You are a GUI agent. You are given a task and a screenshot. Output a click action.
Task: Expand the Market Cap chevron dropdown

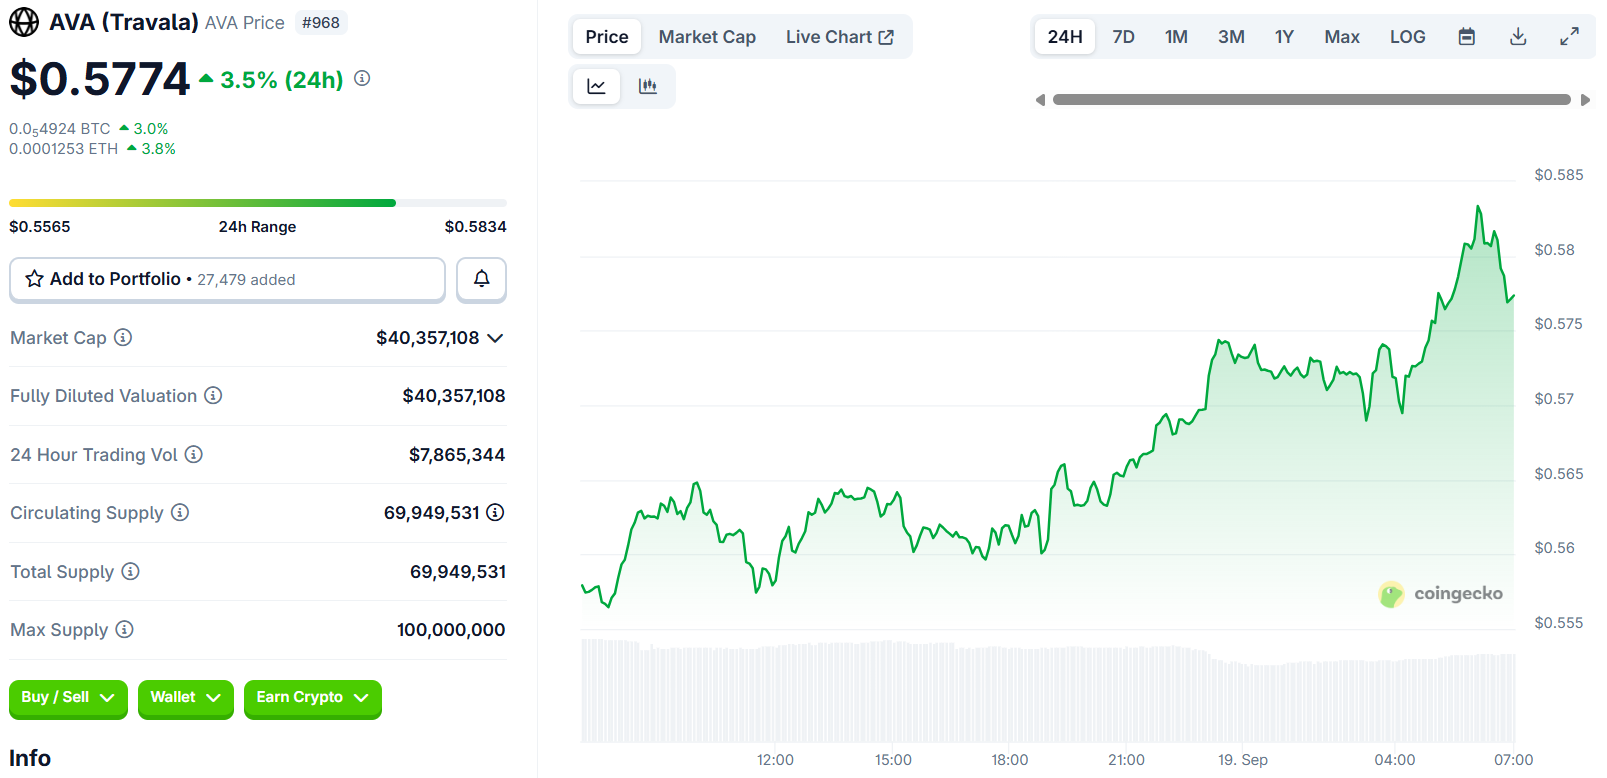coord(495,338)
